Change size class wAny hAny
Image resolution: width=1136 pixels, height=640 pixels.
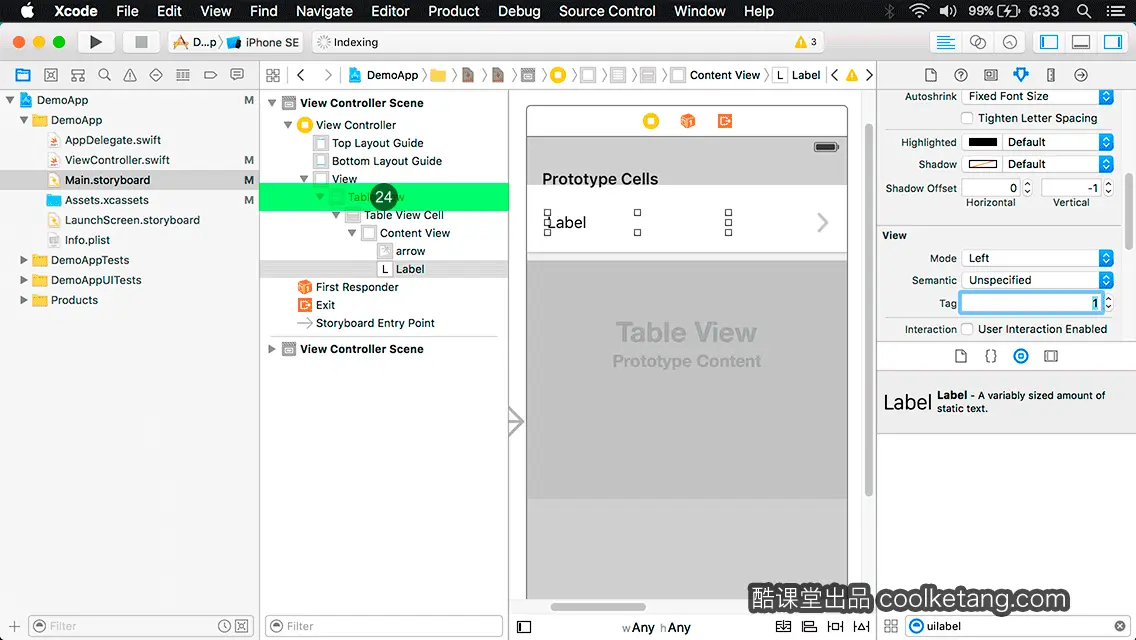coord(656,627)
